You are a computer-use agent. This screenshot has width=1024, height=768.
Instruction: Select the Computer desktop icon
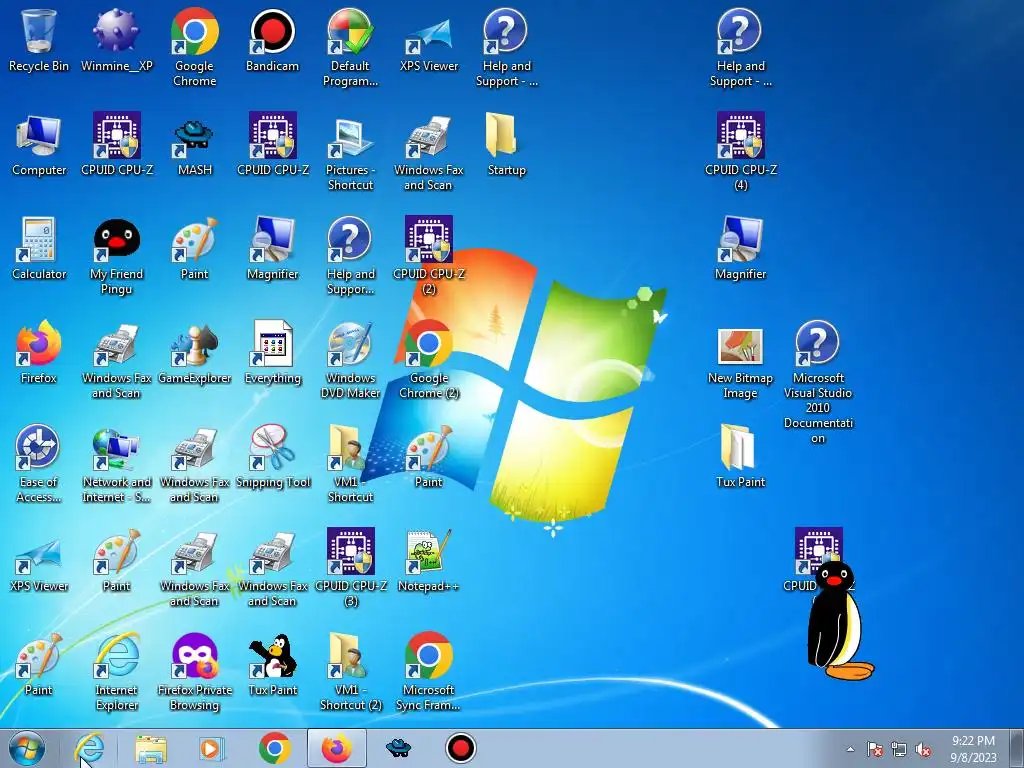pos(39,144)
